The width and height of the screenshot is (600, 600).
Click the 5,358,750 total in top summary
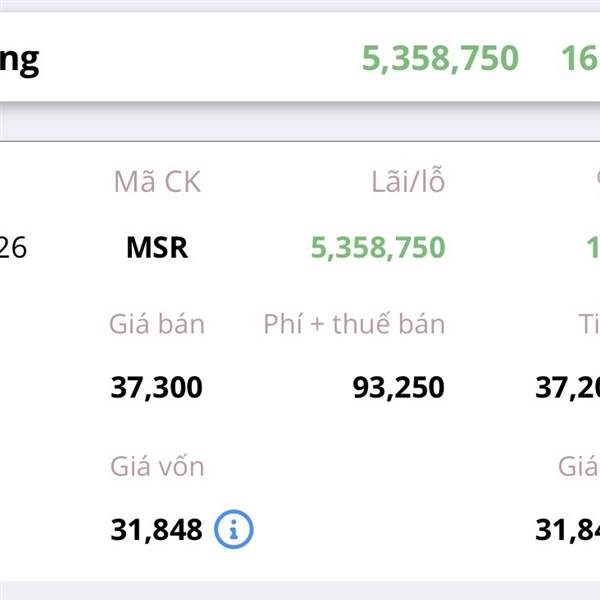click(440, 59)
